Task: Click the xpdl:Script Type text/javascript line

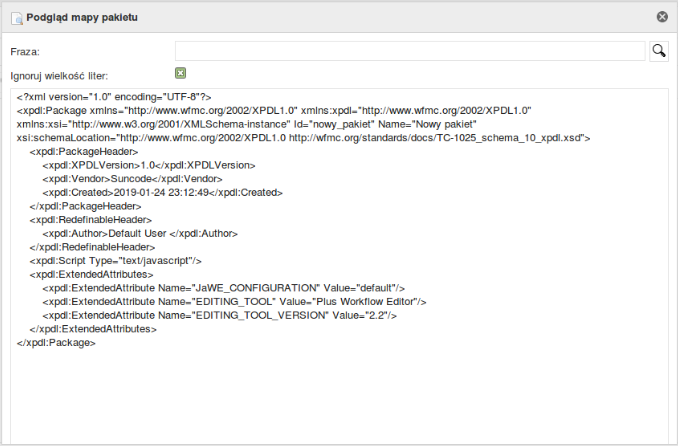Action: click(x=115, y=261)
